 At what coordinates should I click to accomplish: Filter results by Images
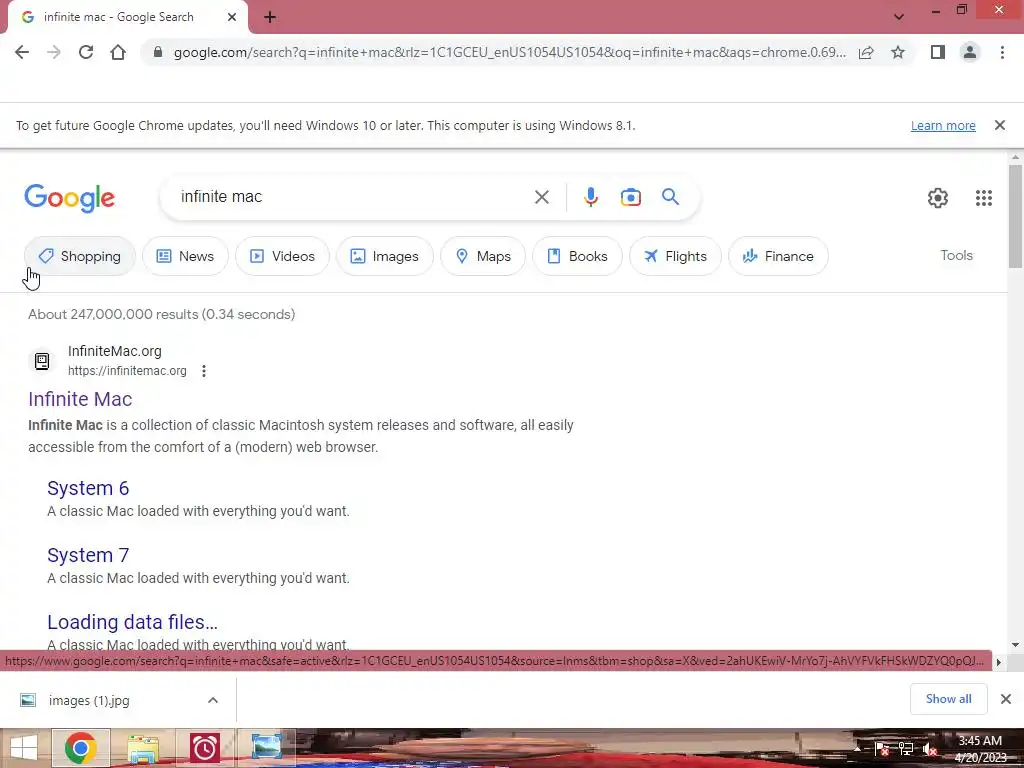(385, 256)
